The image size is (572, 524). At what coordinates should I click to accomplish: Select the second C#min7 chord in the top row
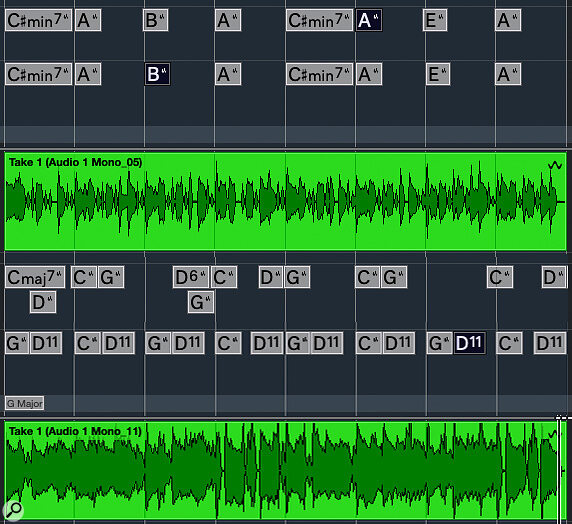320,20
